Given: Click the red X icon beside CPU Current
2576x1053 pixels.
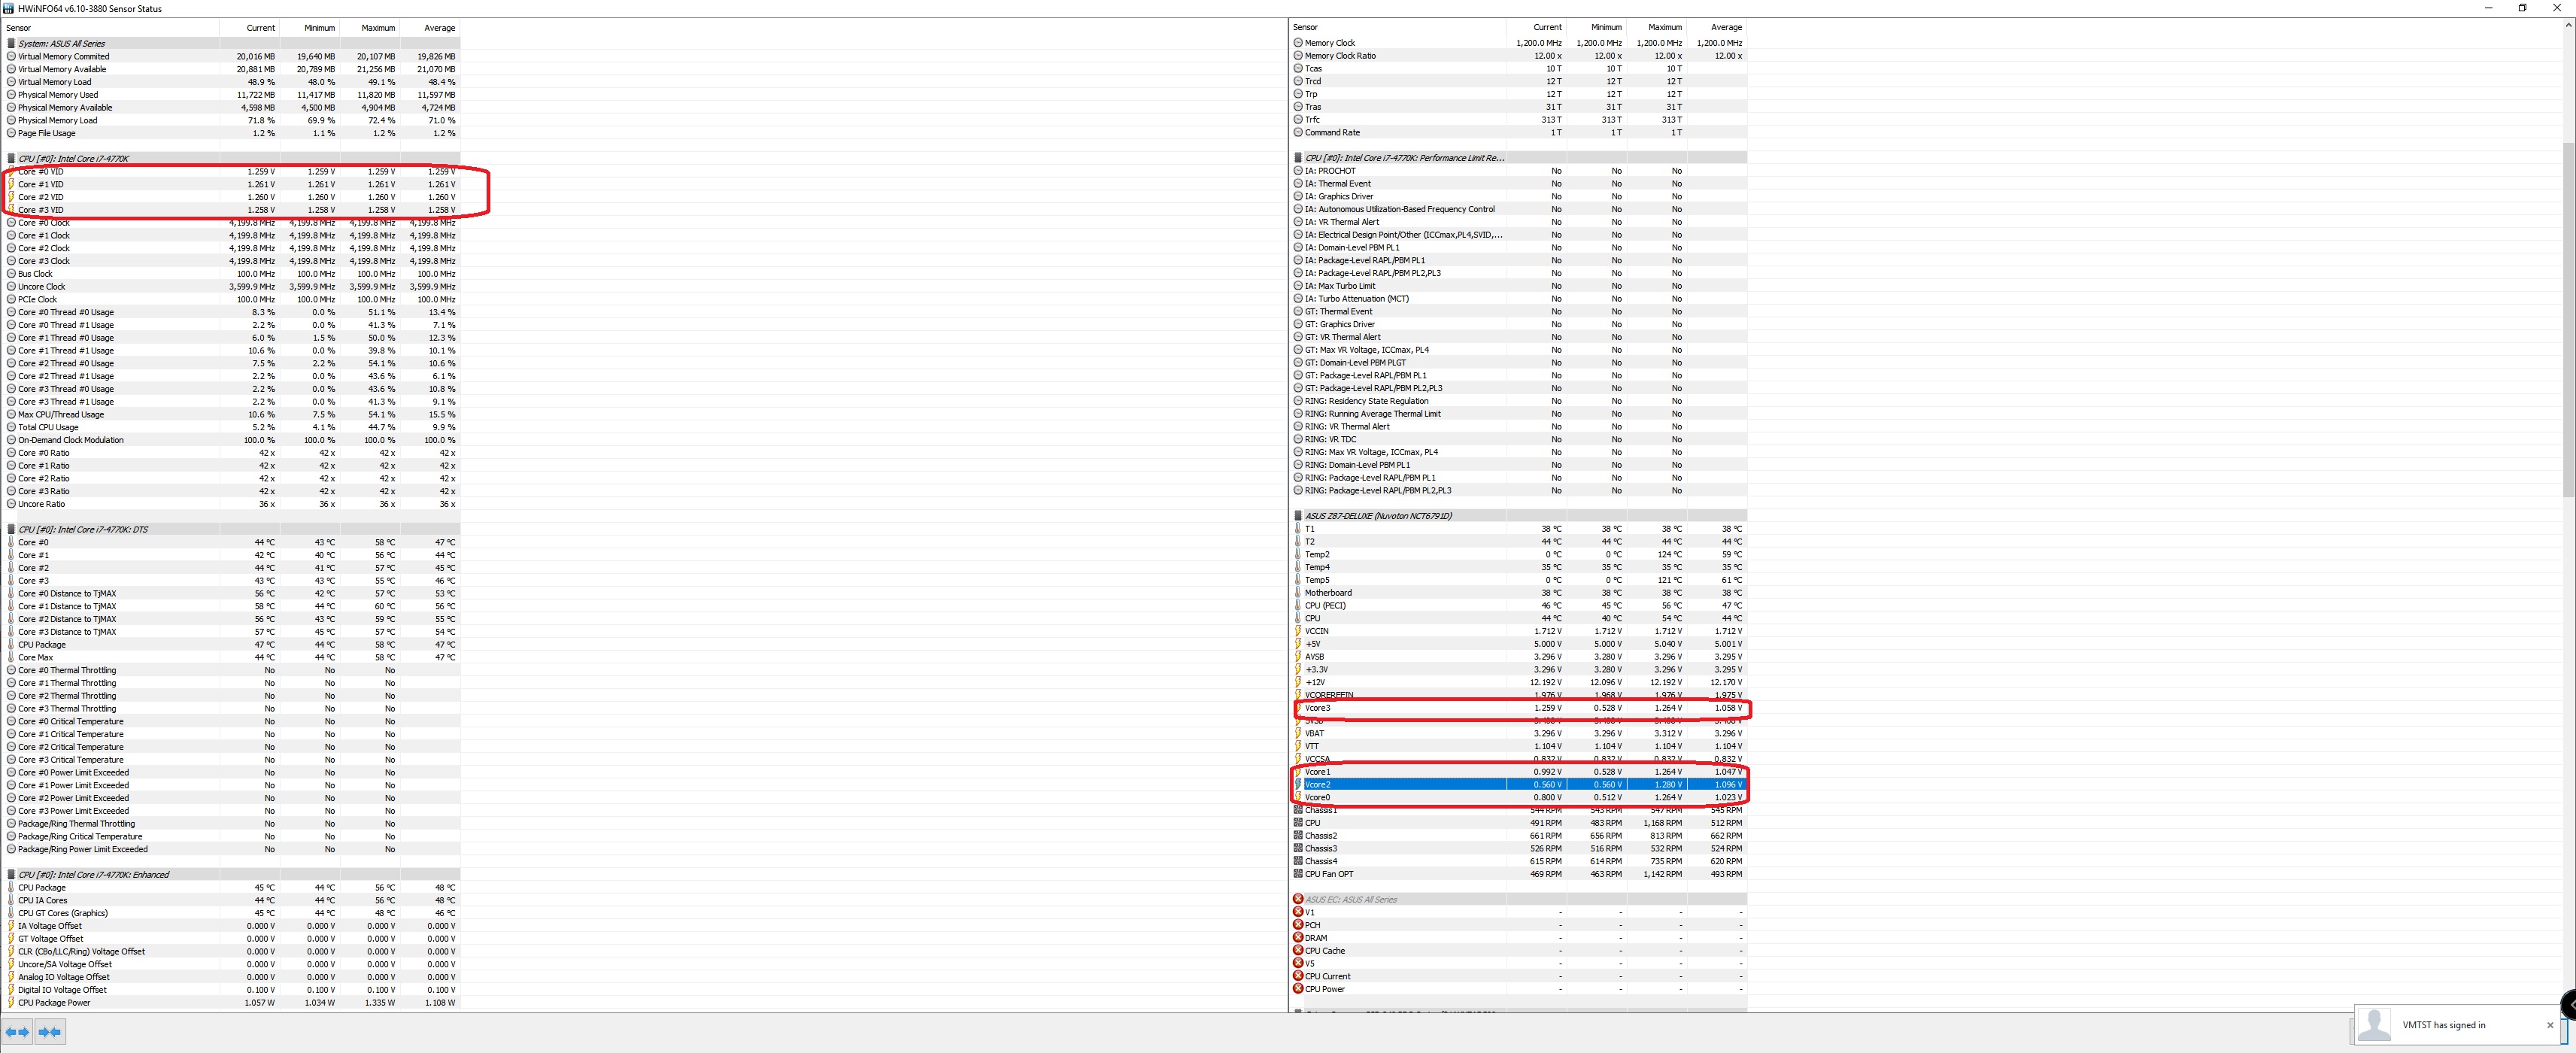Looking at the screenshot, I should coord(1298,976).
